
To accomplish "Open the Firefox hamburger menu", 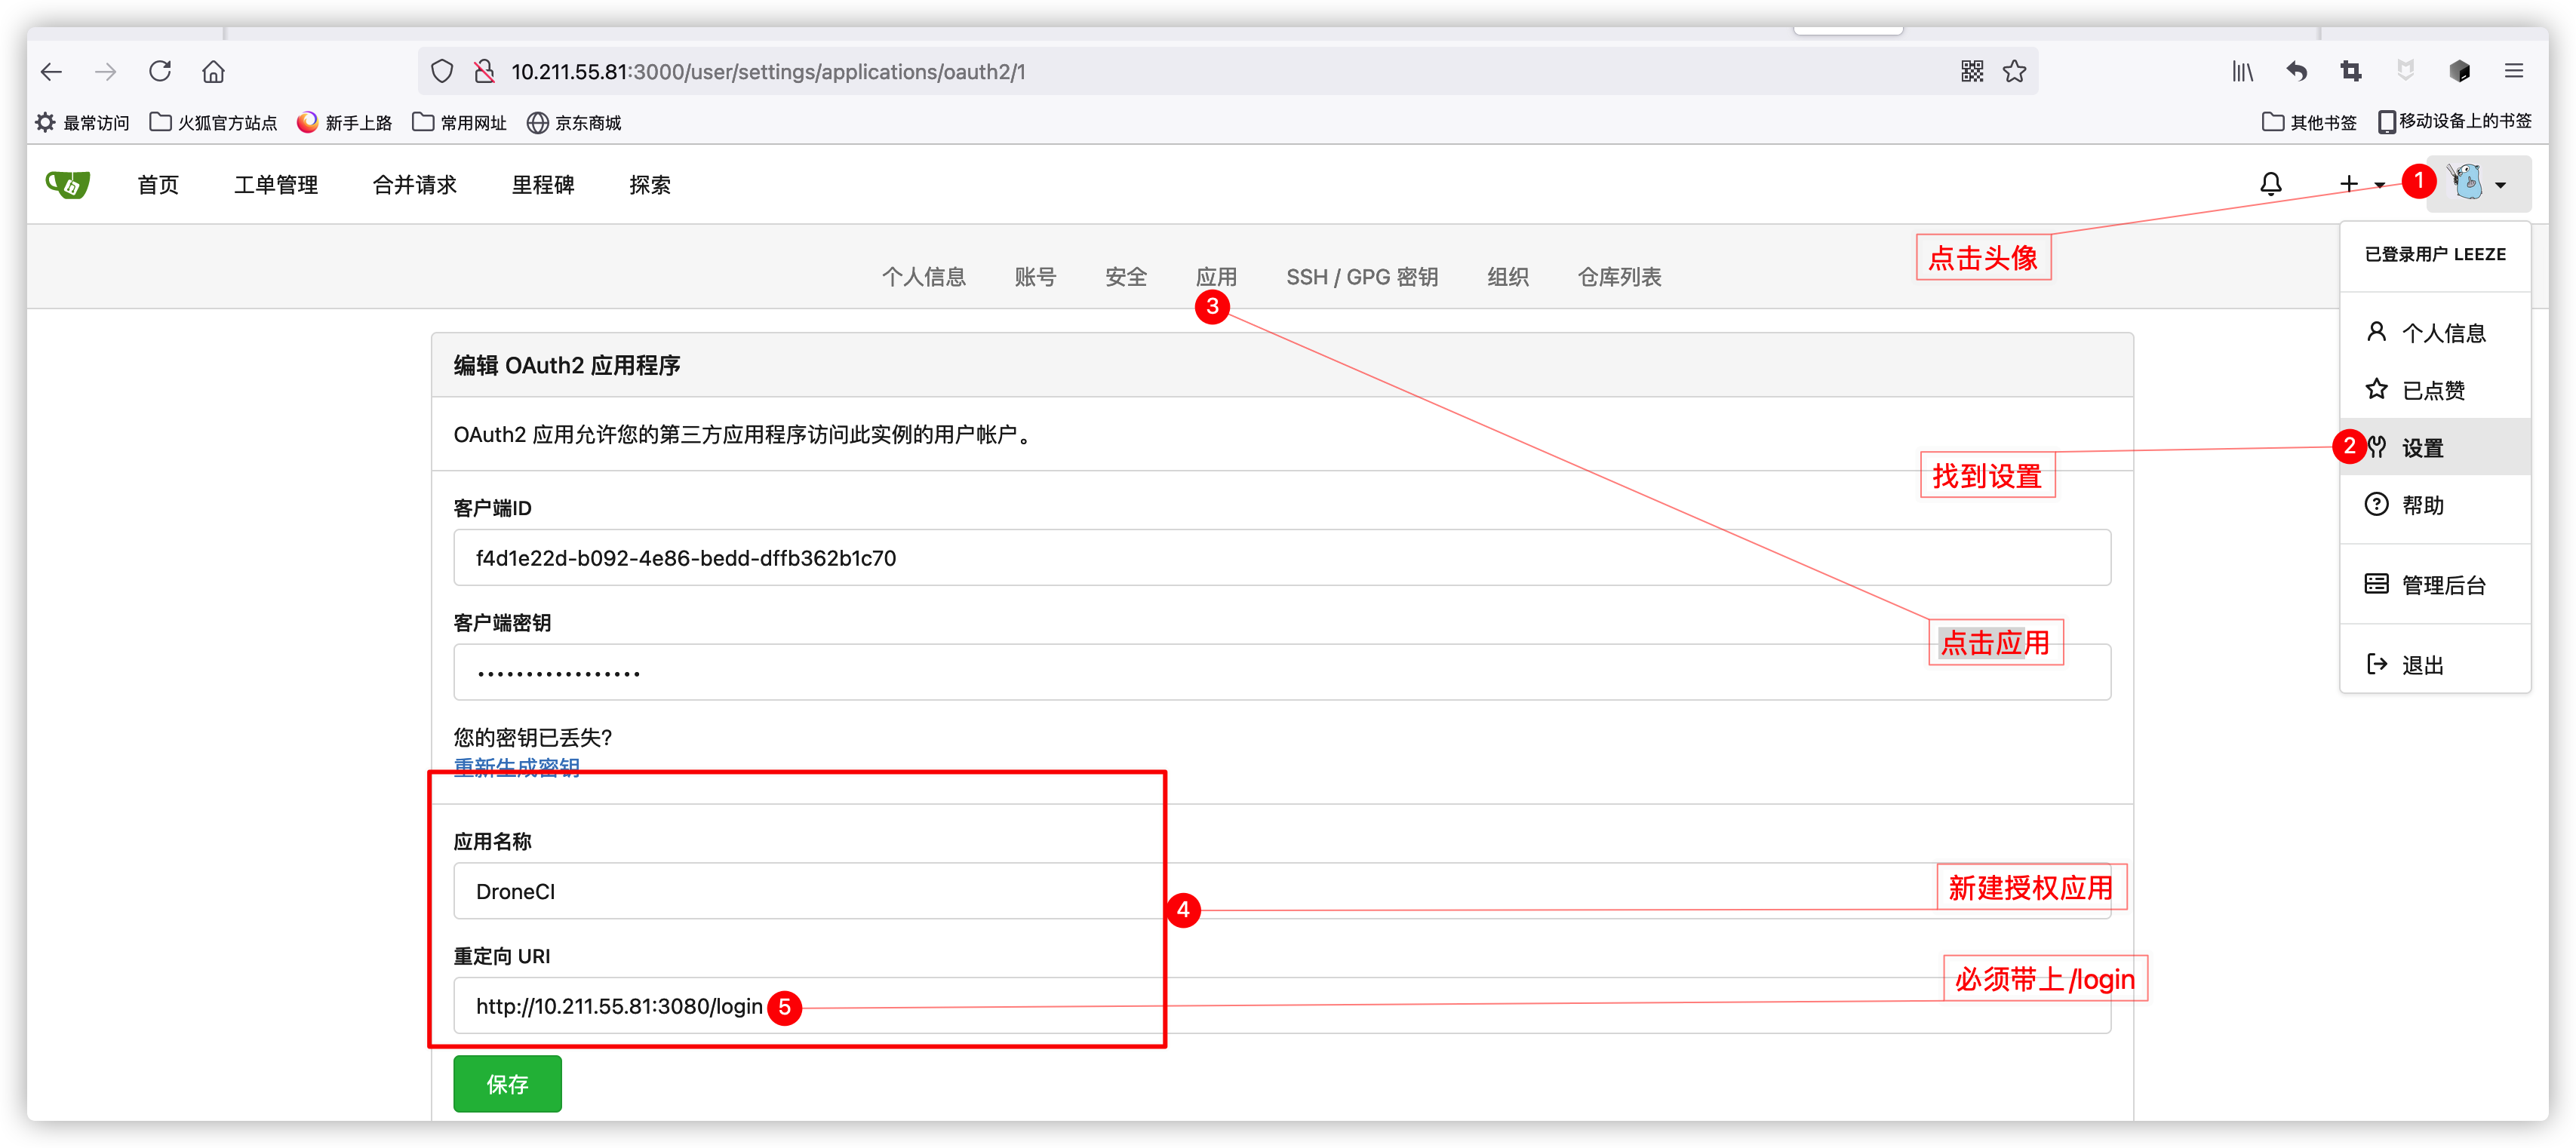I will click(x=2514, y=71).
